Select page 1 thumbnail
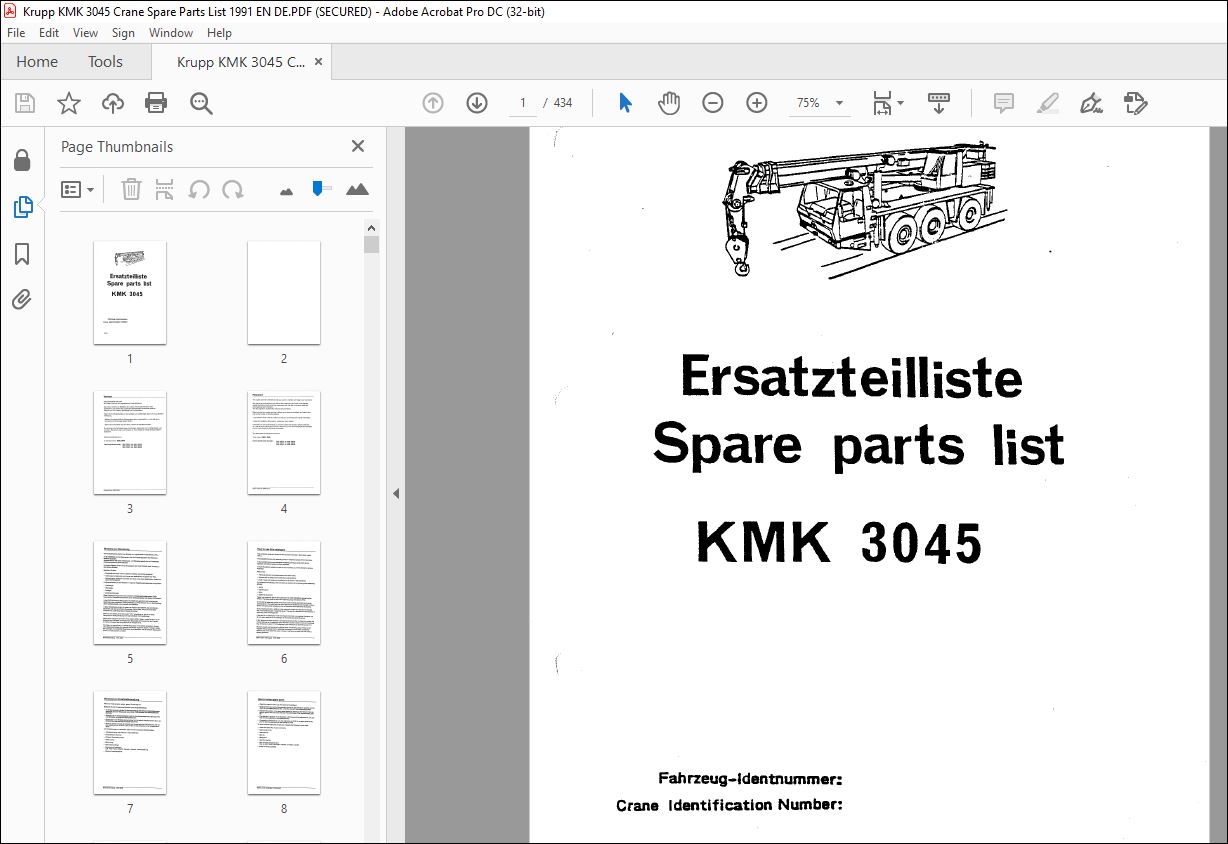1228x844 pixels. coord(130,292)
